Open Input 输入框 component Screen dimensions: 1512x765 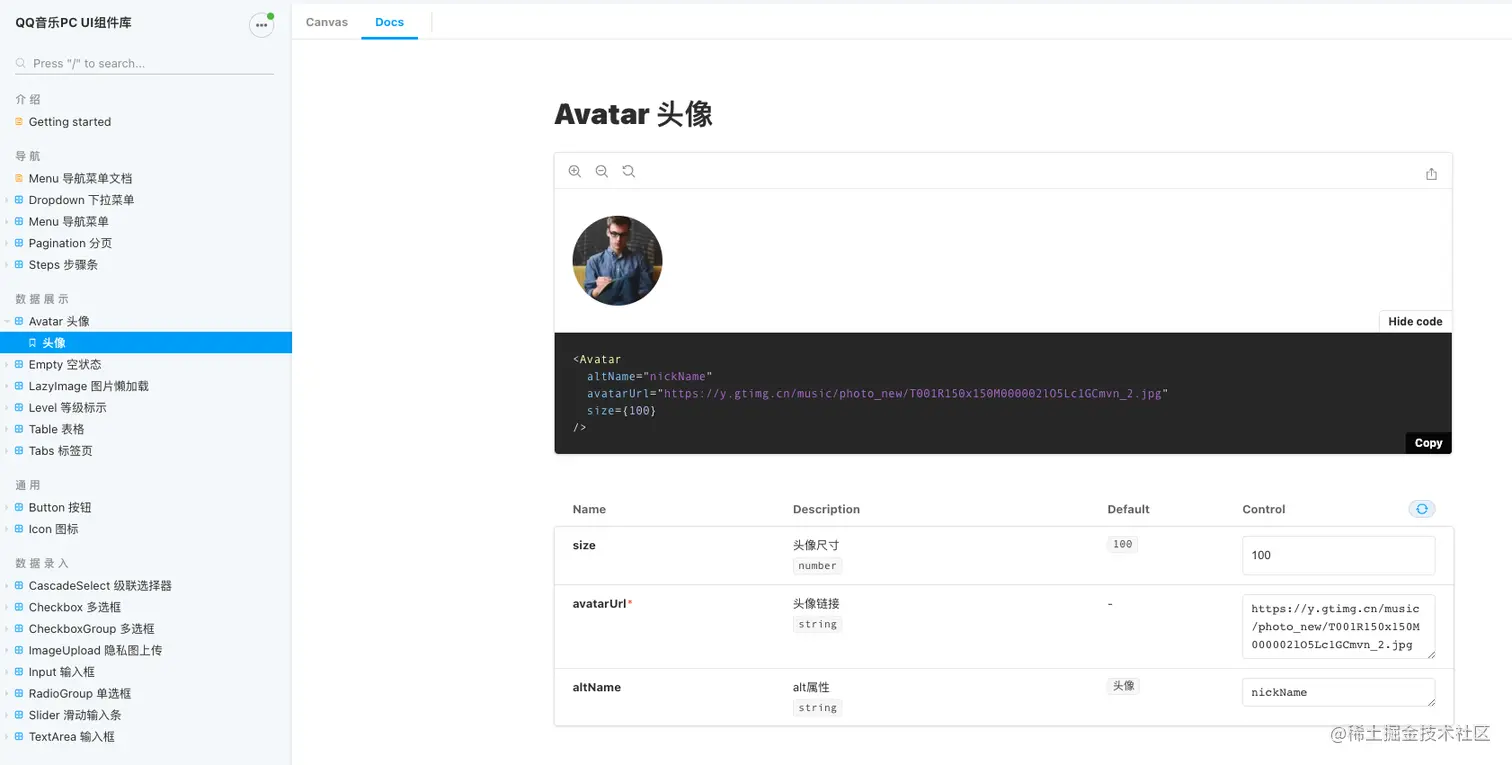pos(62,672)
